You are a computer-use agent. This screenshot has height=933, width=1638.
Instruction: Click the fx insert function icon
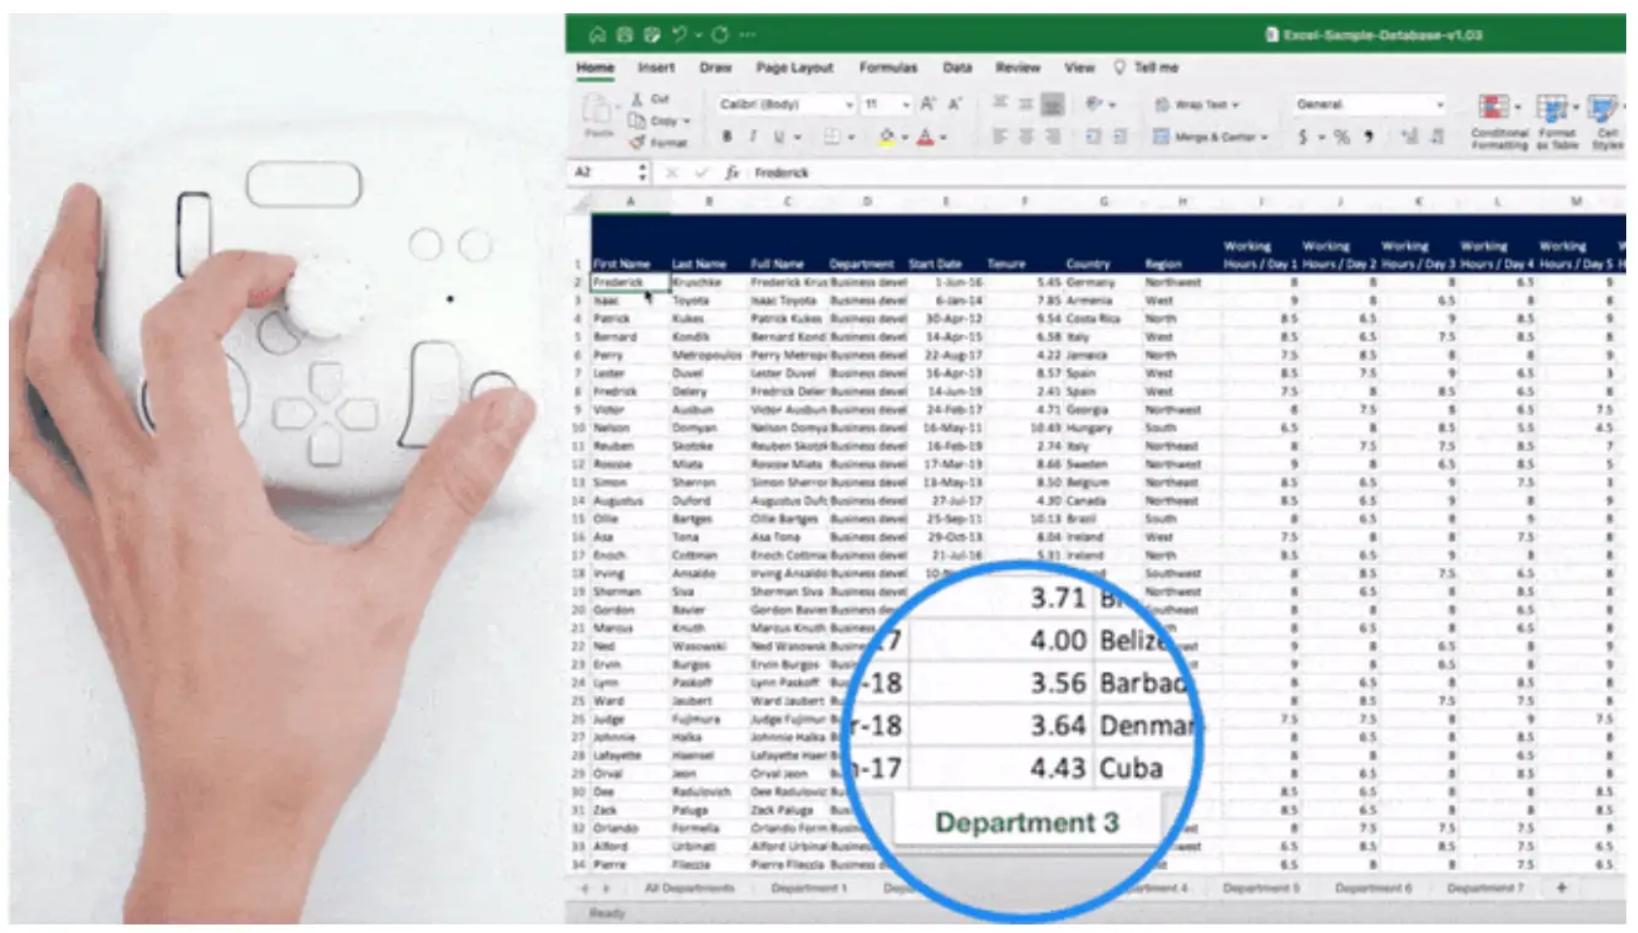tap(731, 173)
